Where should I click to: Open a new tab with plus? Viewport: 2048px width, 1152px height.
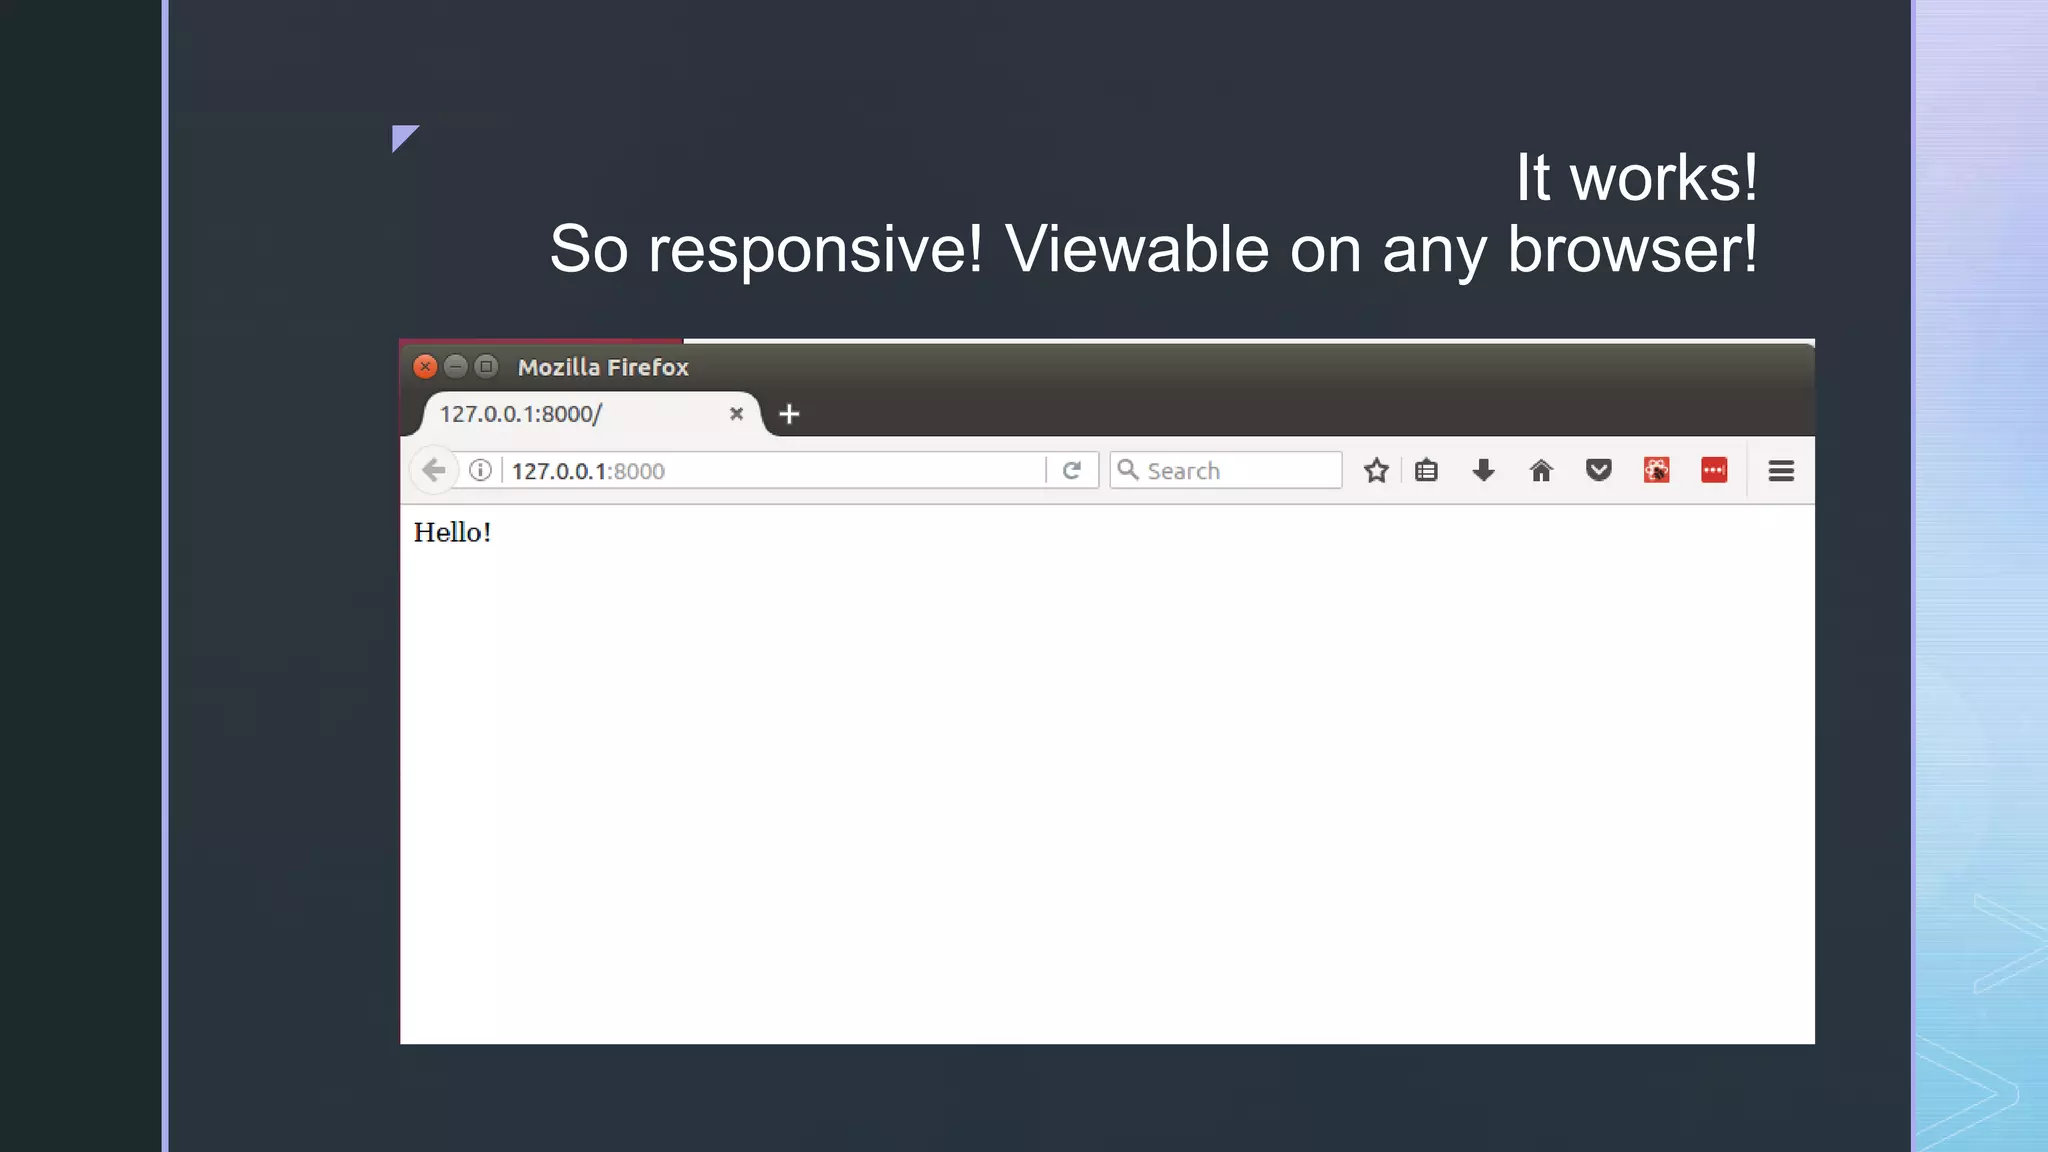pos(789,414)
